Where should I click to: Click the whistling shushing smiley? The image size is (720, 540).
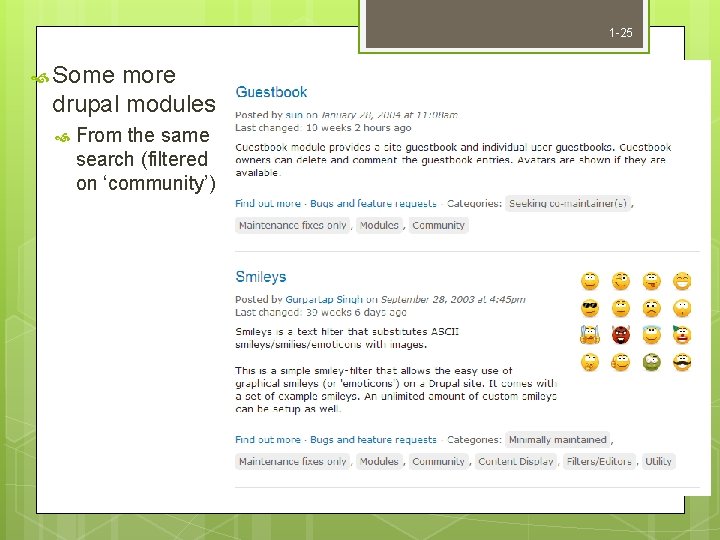(x=590, y=362)
